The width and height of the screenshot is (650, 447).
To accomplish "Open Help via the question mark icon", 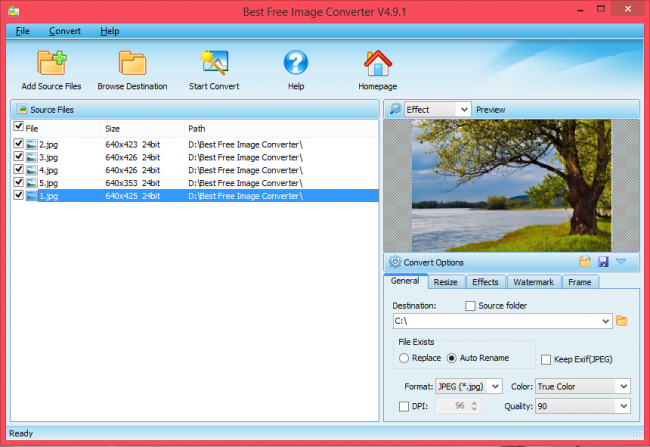I will pos(296,63).
